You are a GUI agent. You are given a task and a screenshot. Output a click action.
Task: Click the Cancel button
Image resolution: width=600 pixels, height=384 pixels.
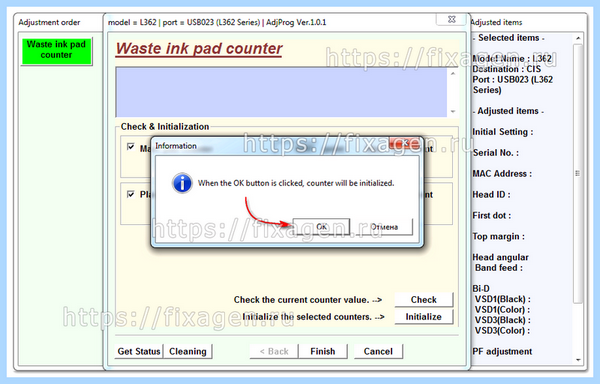coord(378,351)
